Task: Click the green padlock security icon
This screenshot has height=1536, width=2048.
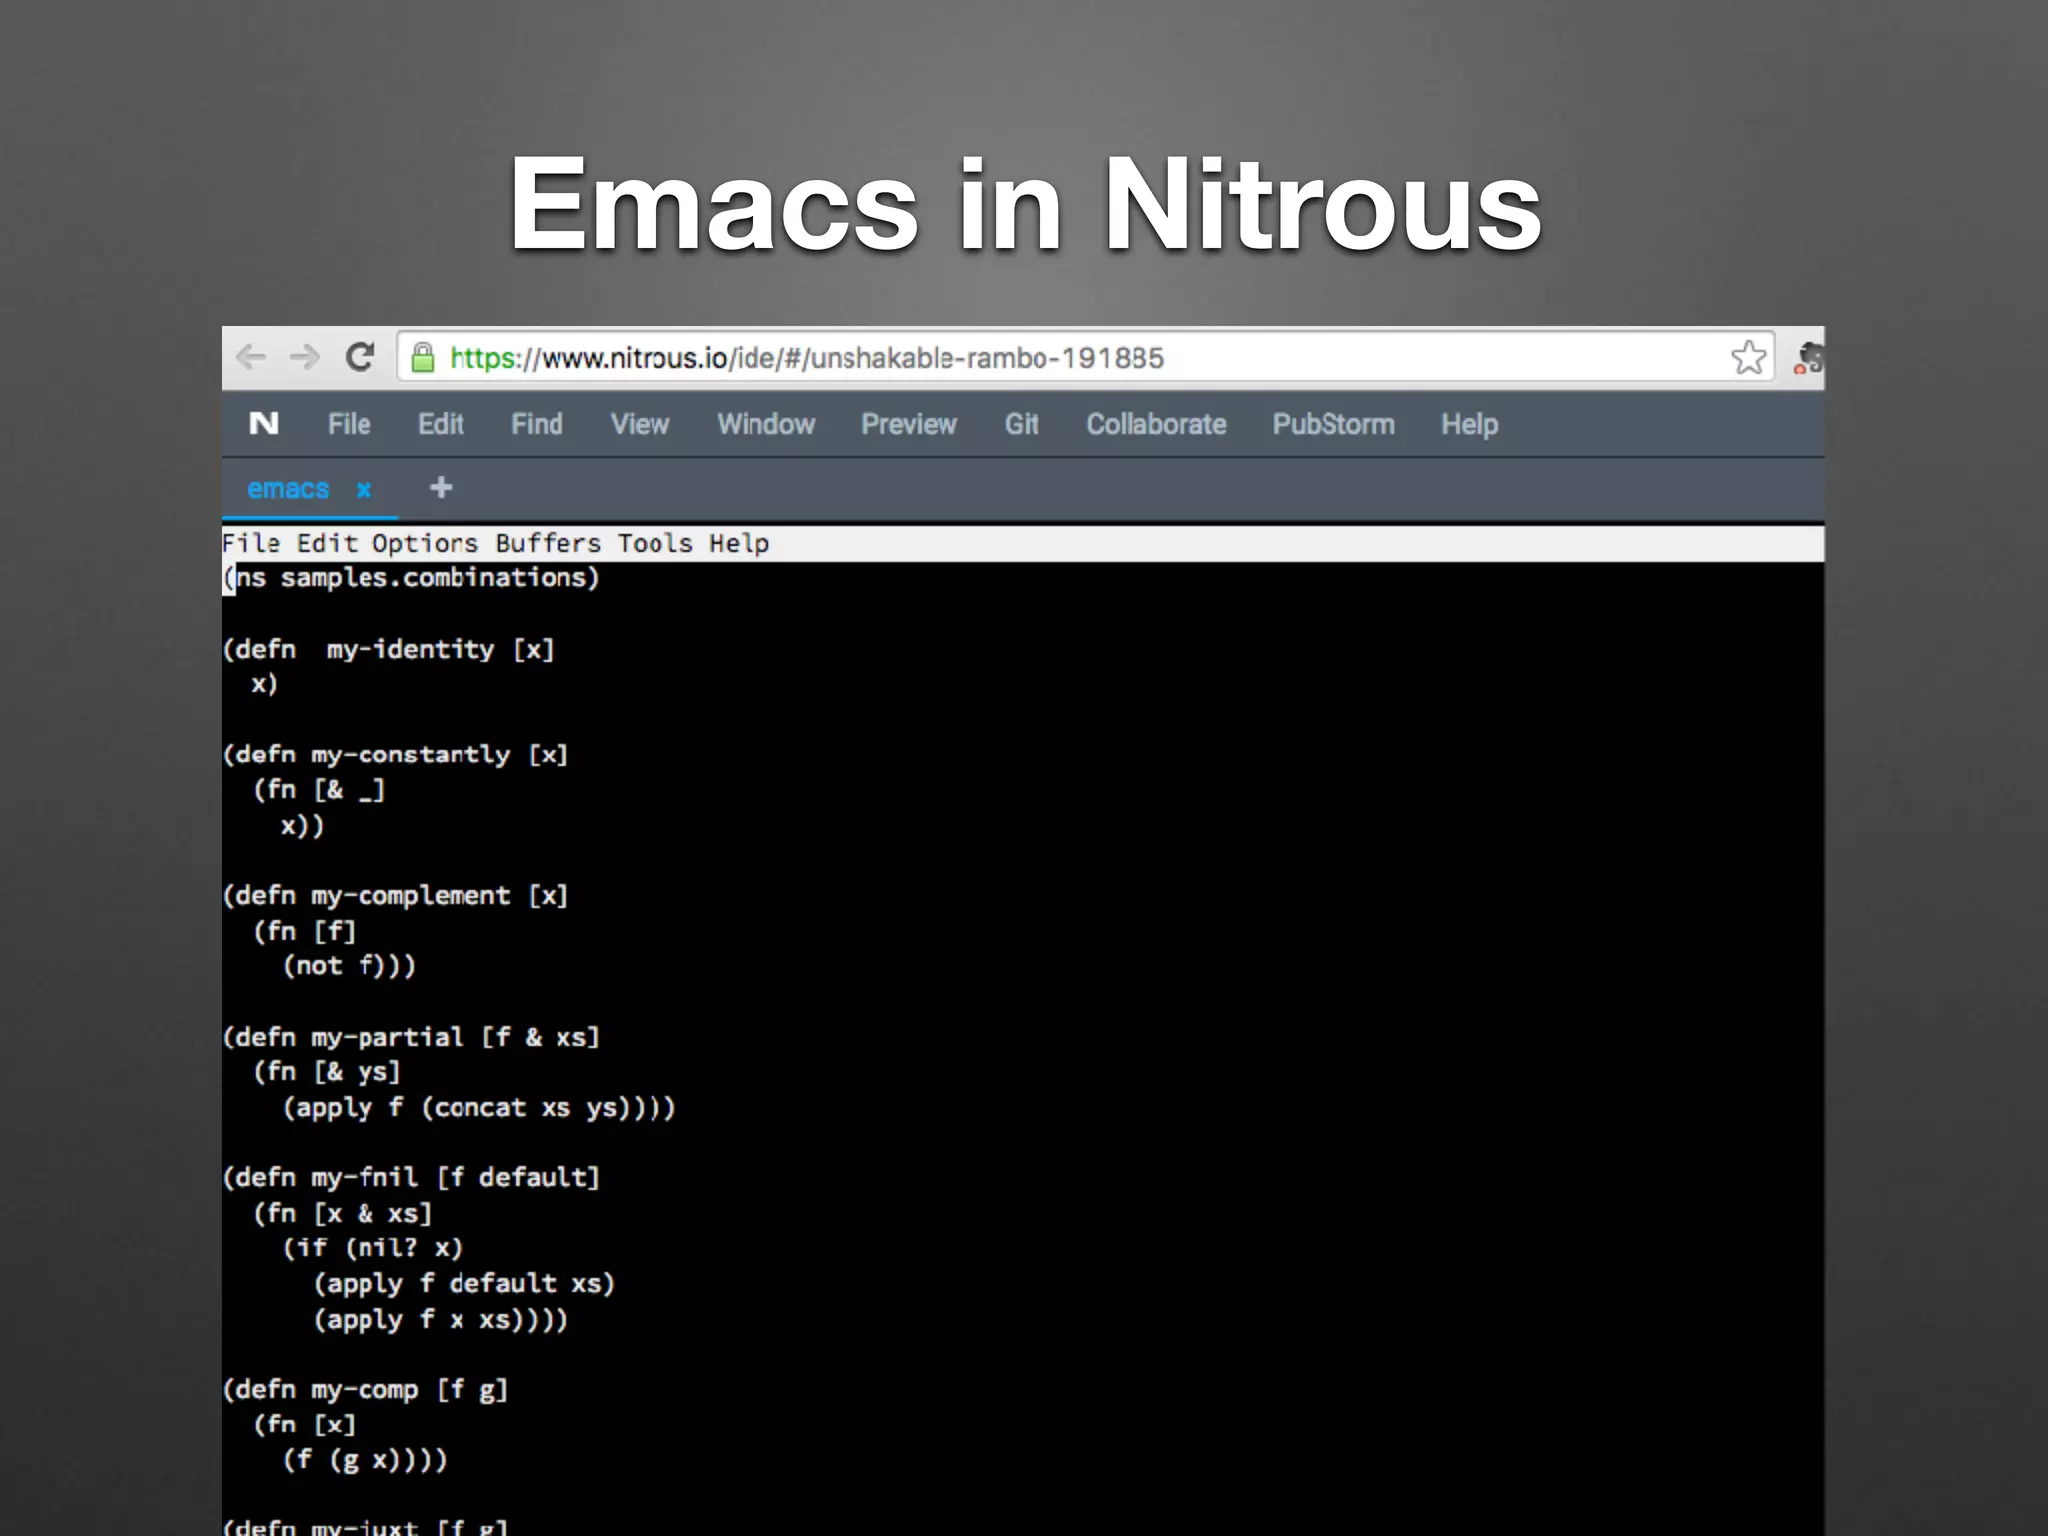Action: coord(423,358)
